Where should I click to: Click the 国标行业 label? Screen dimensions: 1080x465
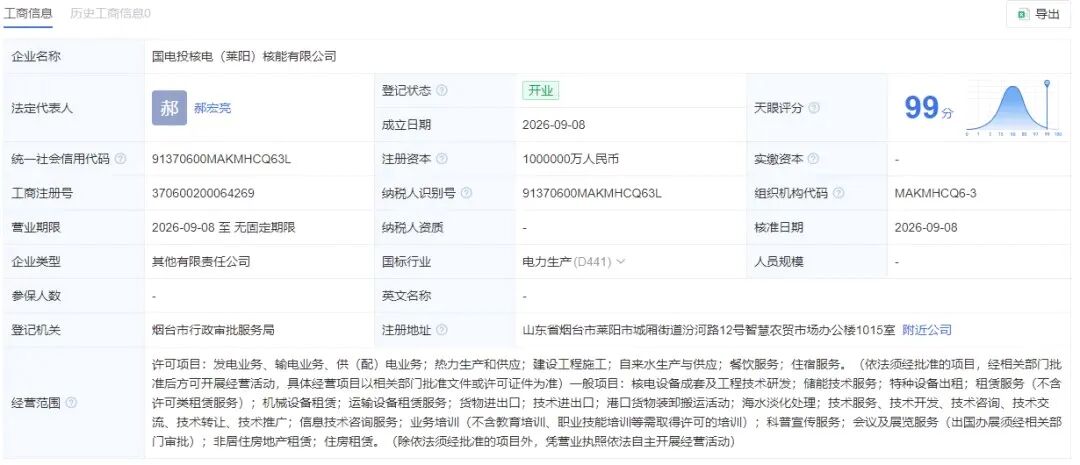click(x=406, y=262)
